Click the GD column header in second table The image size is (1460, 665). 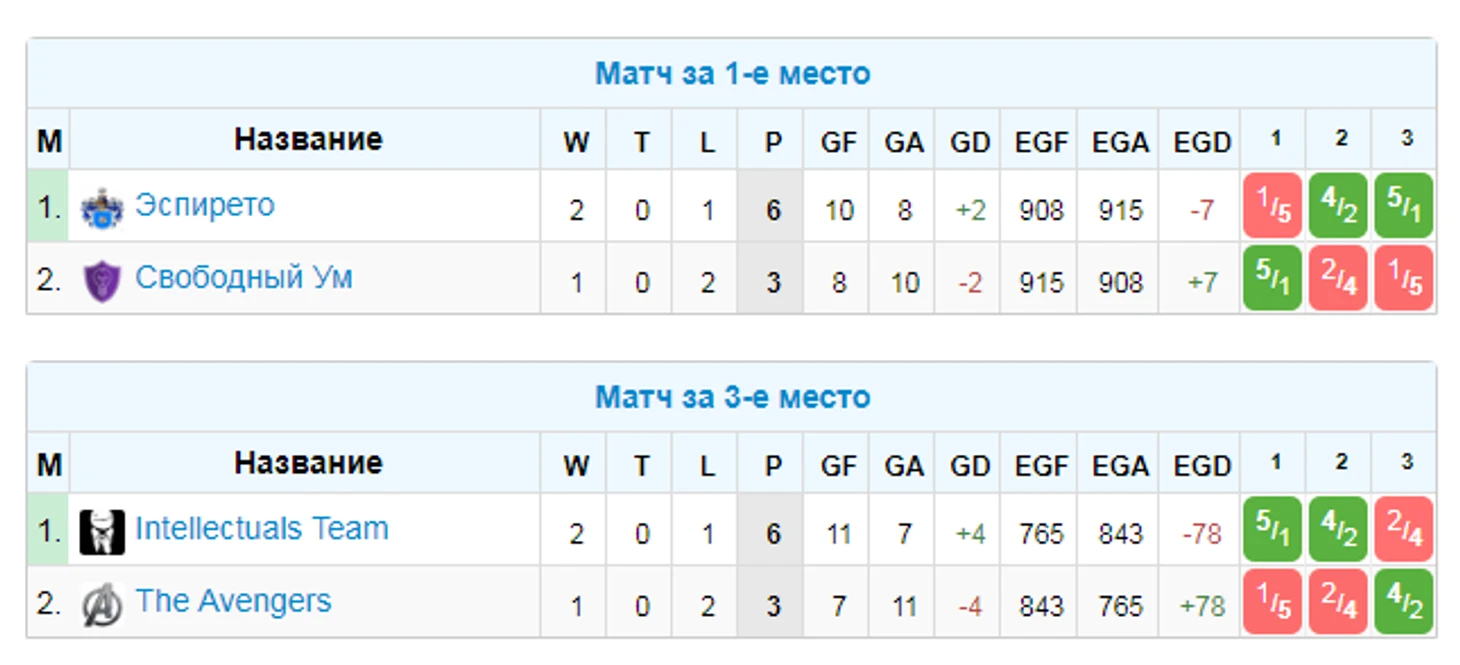(969, 466)
